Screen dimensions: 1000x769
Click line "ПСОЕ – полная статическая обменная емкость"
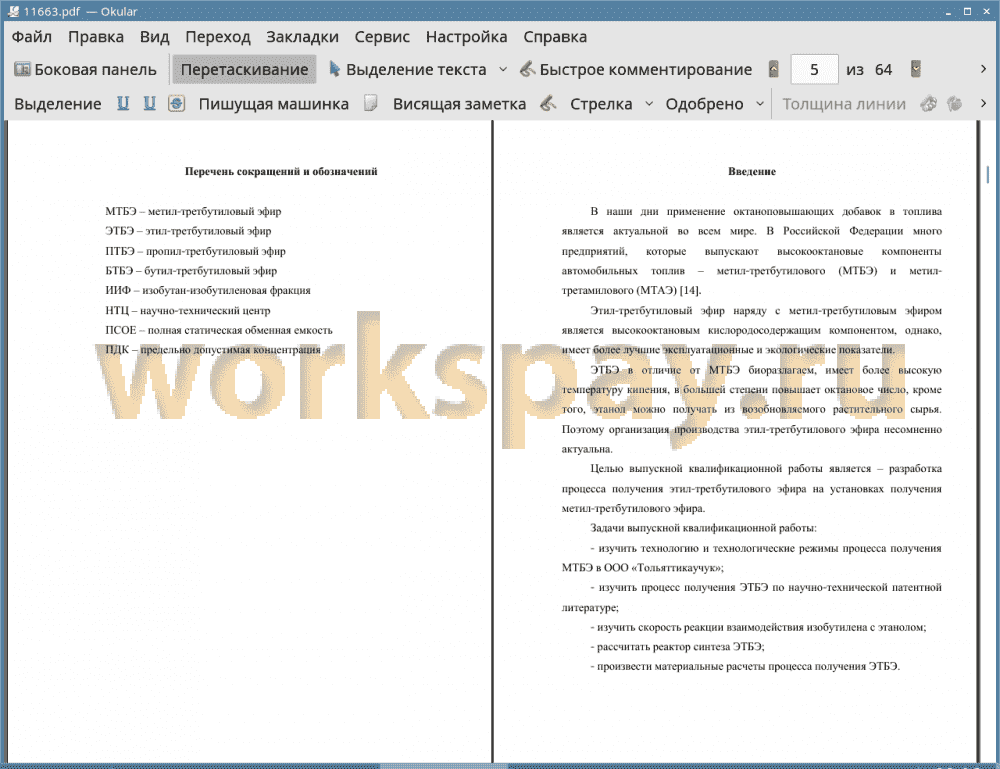219,330
